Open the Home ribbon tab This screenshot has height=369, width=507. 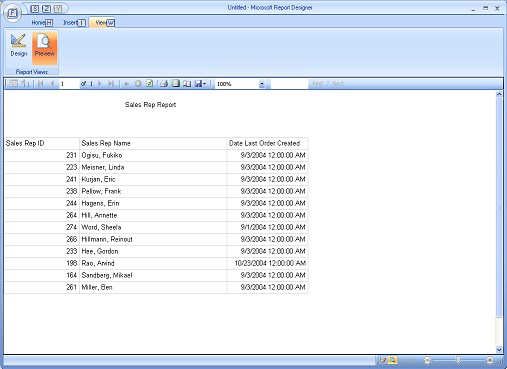click(42, 23)
